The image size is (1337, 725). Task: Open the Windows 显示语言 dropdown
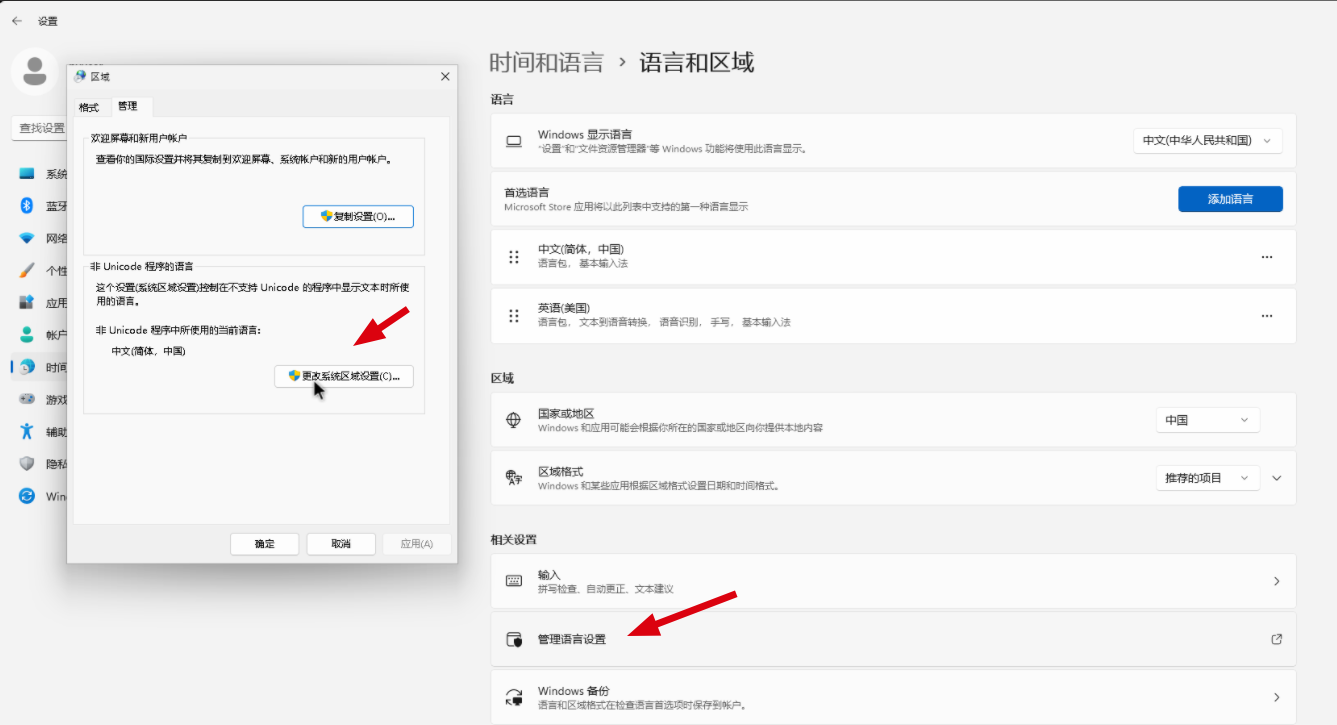coord(1208,141)
